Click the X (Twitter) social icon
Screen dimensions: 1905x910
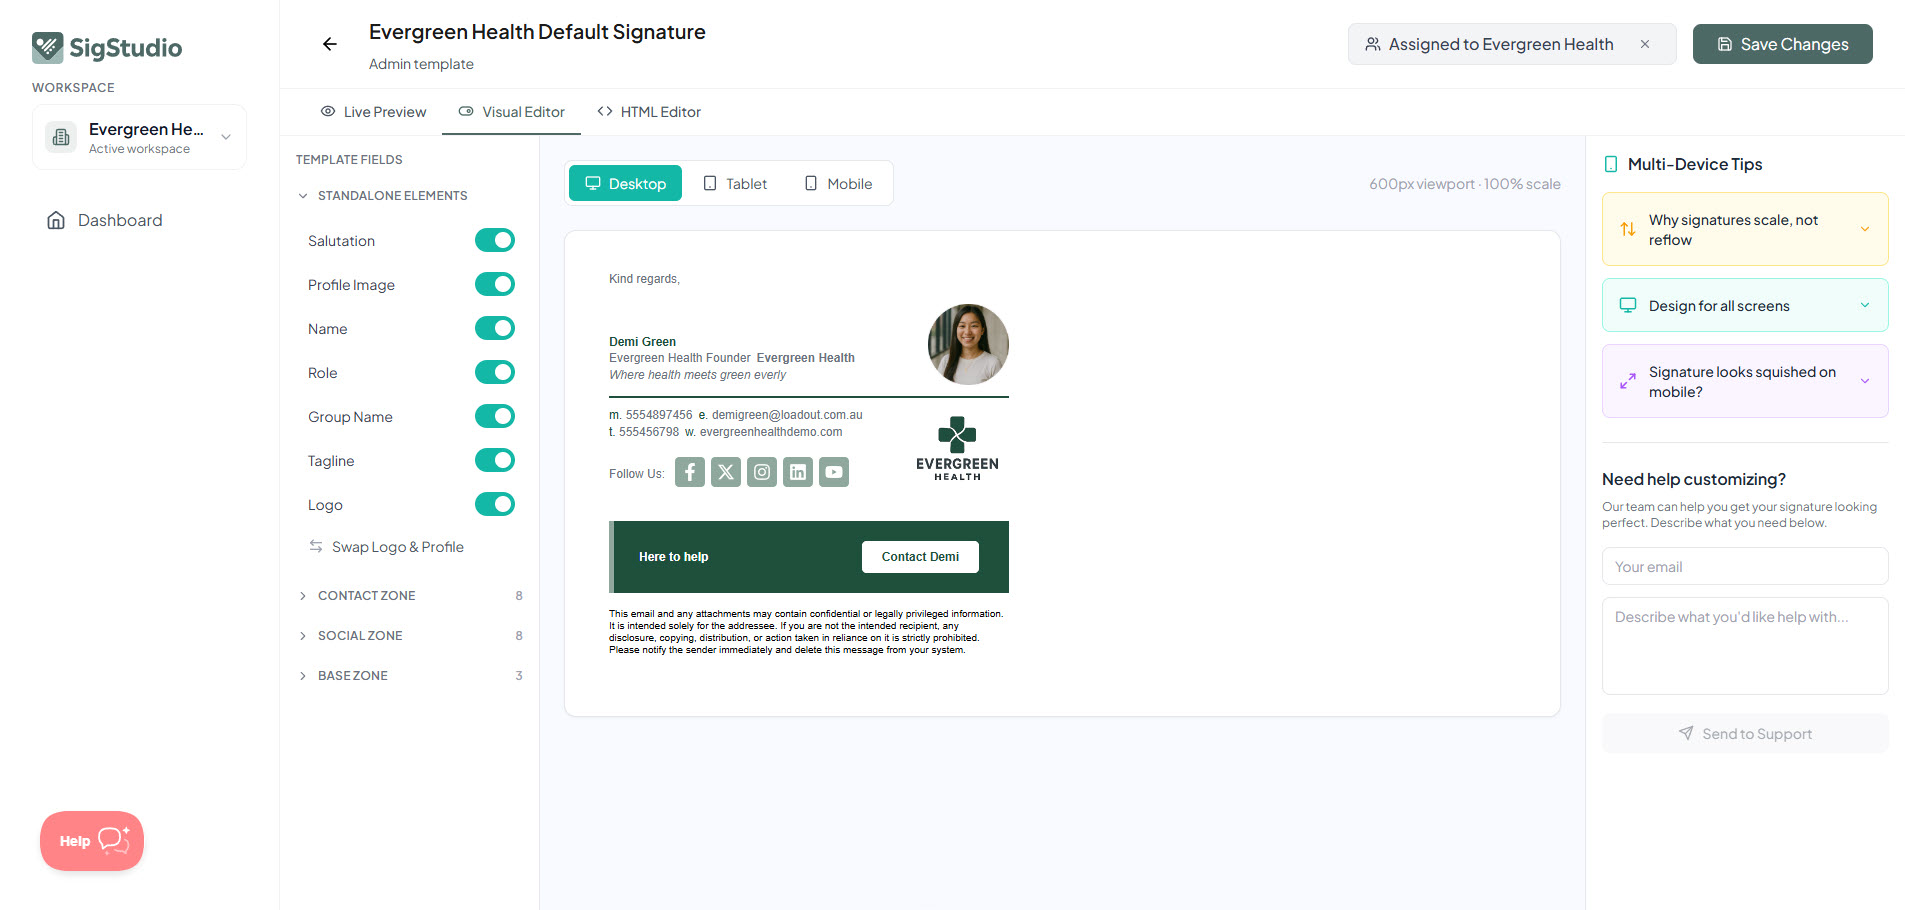726,472
